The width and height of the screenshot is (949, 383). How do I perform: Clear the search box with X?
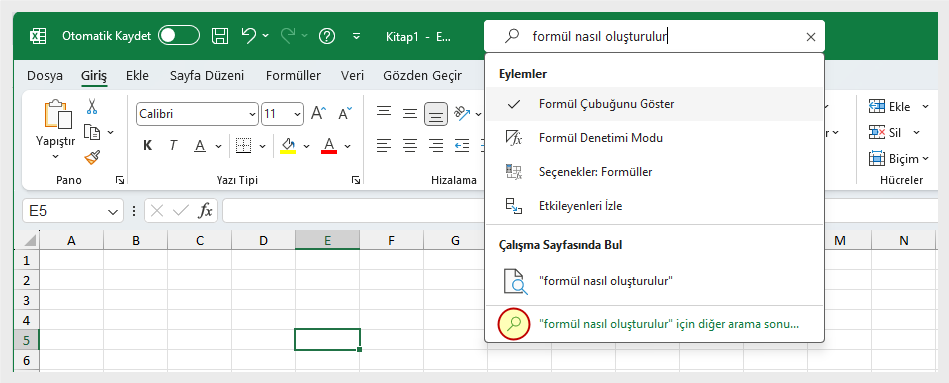(811, 37)
